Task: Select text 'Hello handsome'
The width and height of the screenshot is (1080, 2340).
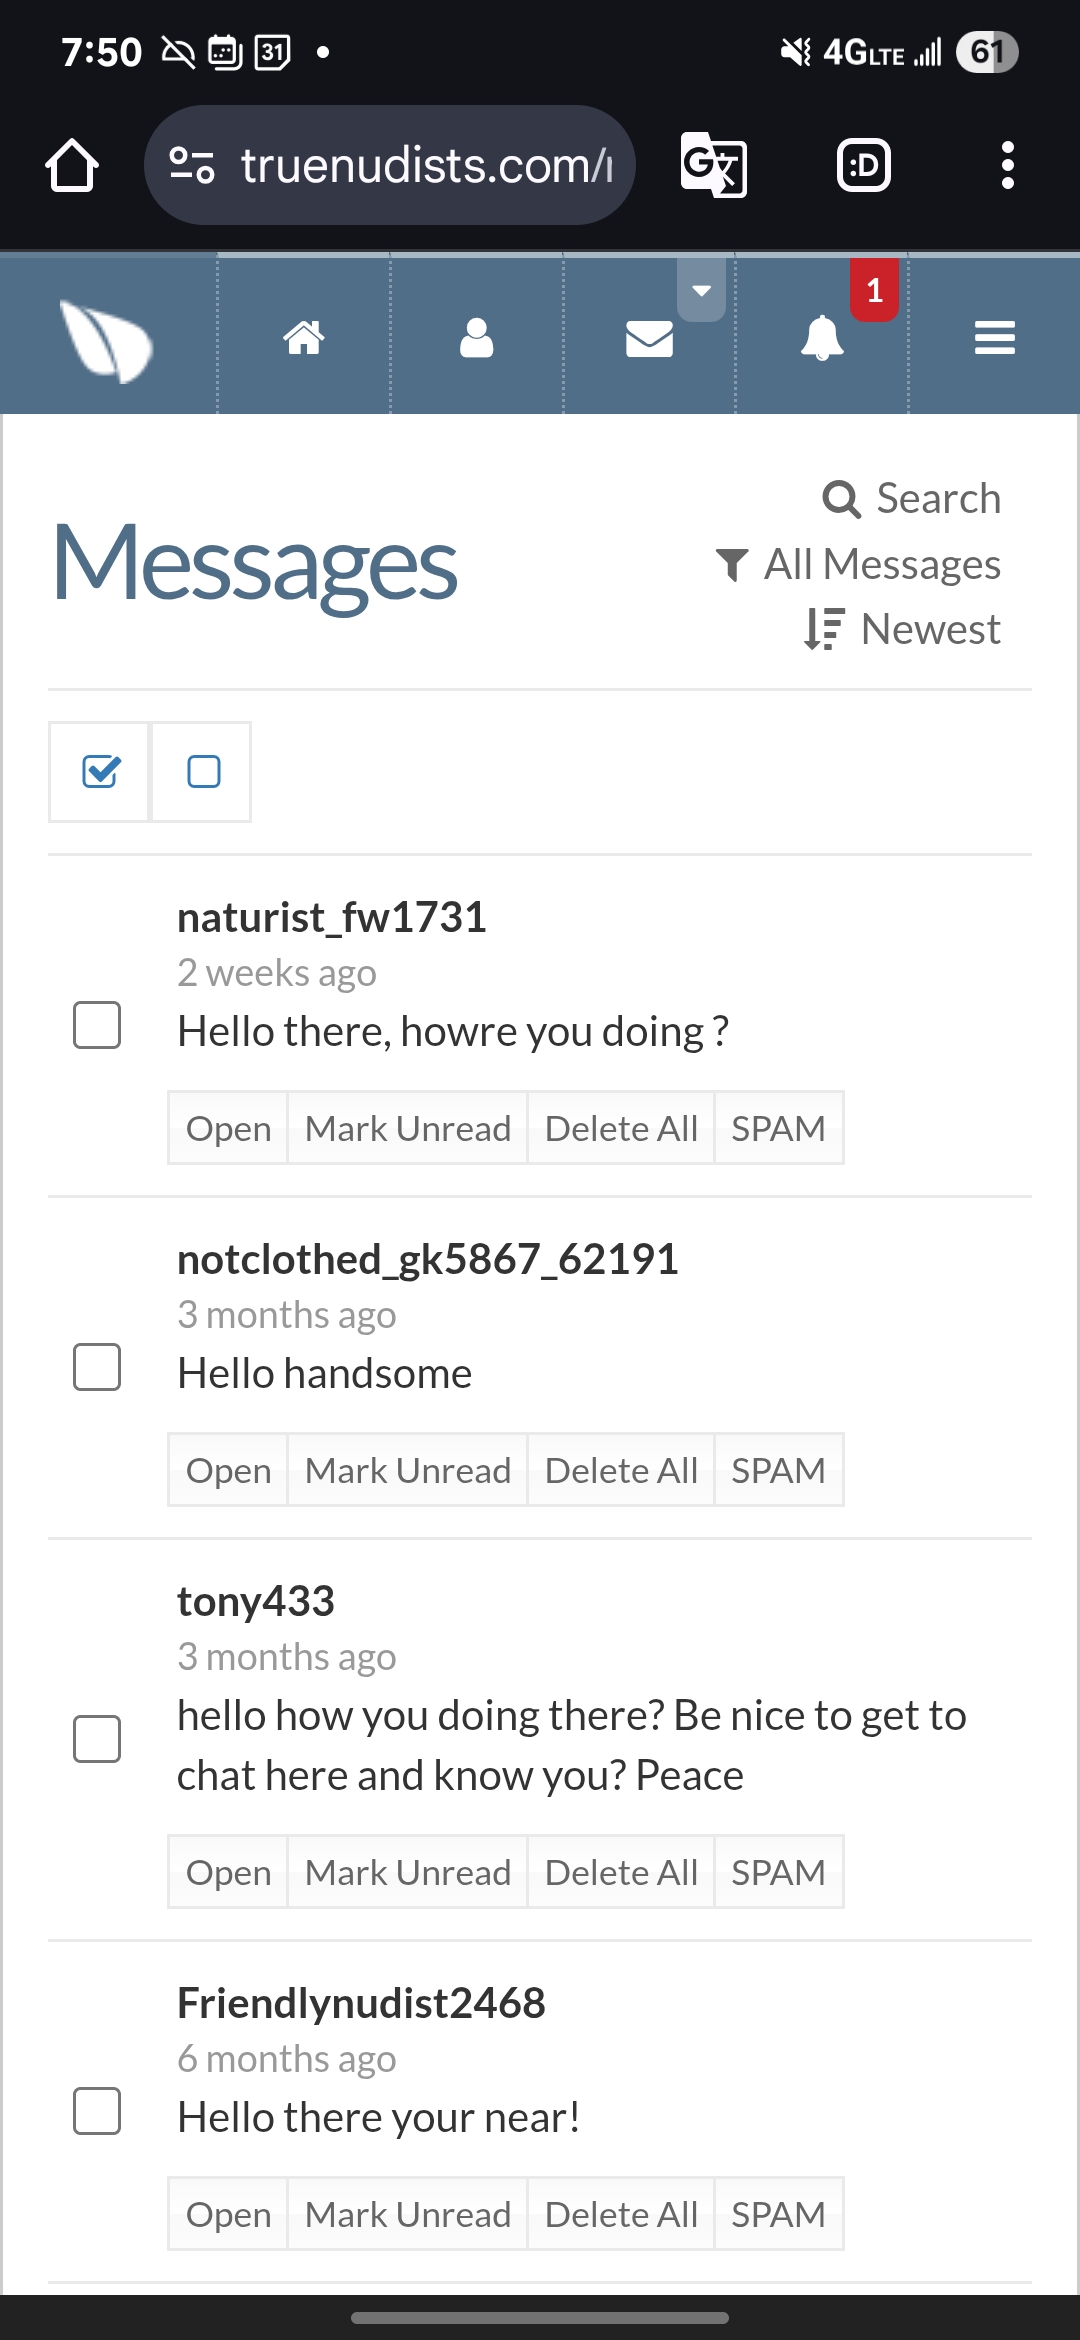Action: [325, 1373]
